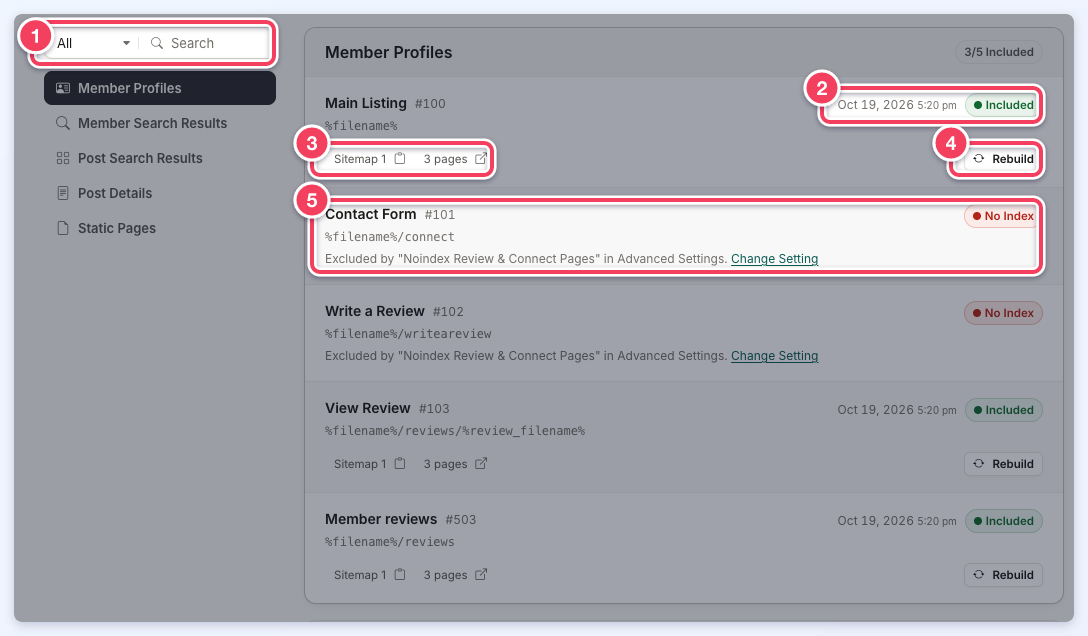Open the 3 pages external link for Main Listing

tap(481, 158)
